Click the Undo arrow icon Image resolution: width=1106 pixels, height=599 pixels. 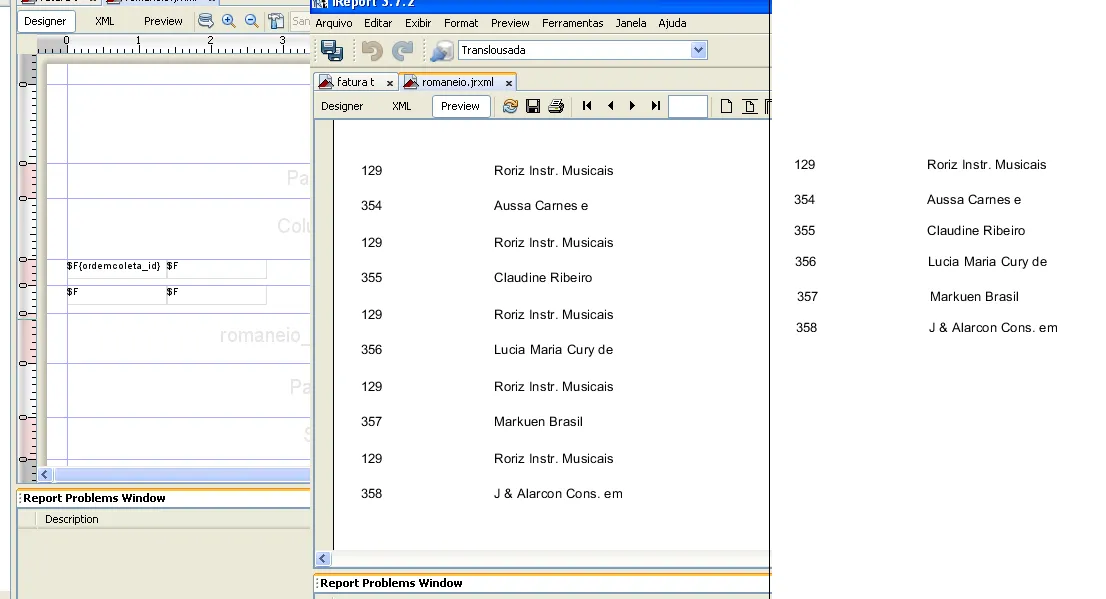(372, 50)
